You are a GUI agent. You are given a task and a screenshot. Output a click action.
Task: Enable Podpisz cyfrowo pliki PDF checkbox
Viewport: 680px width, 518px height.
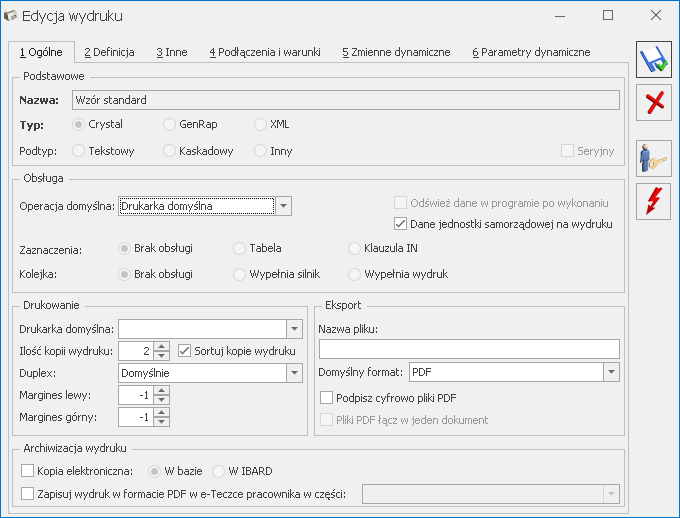tap(326, 397)
